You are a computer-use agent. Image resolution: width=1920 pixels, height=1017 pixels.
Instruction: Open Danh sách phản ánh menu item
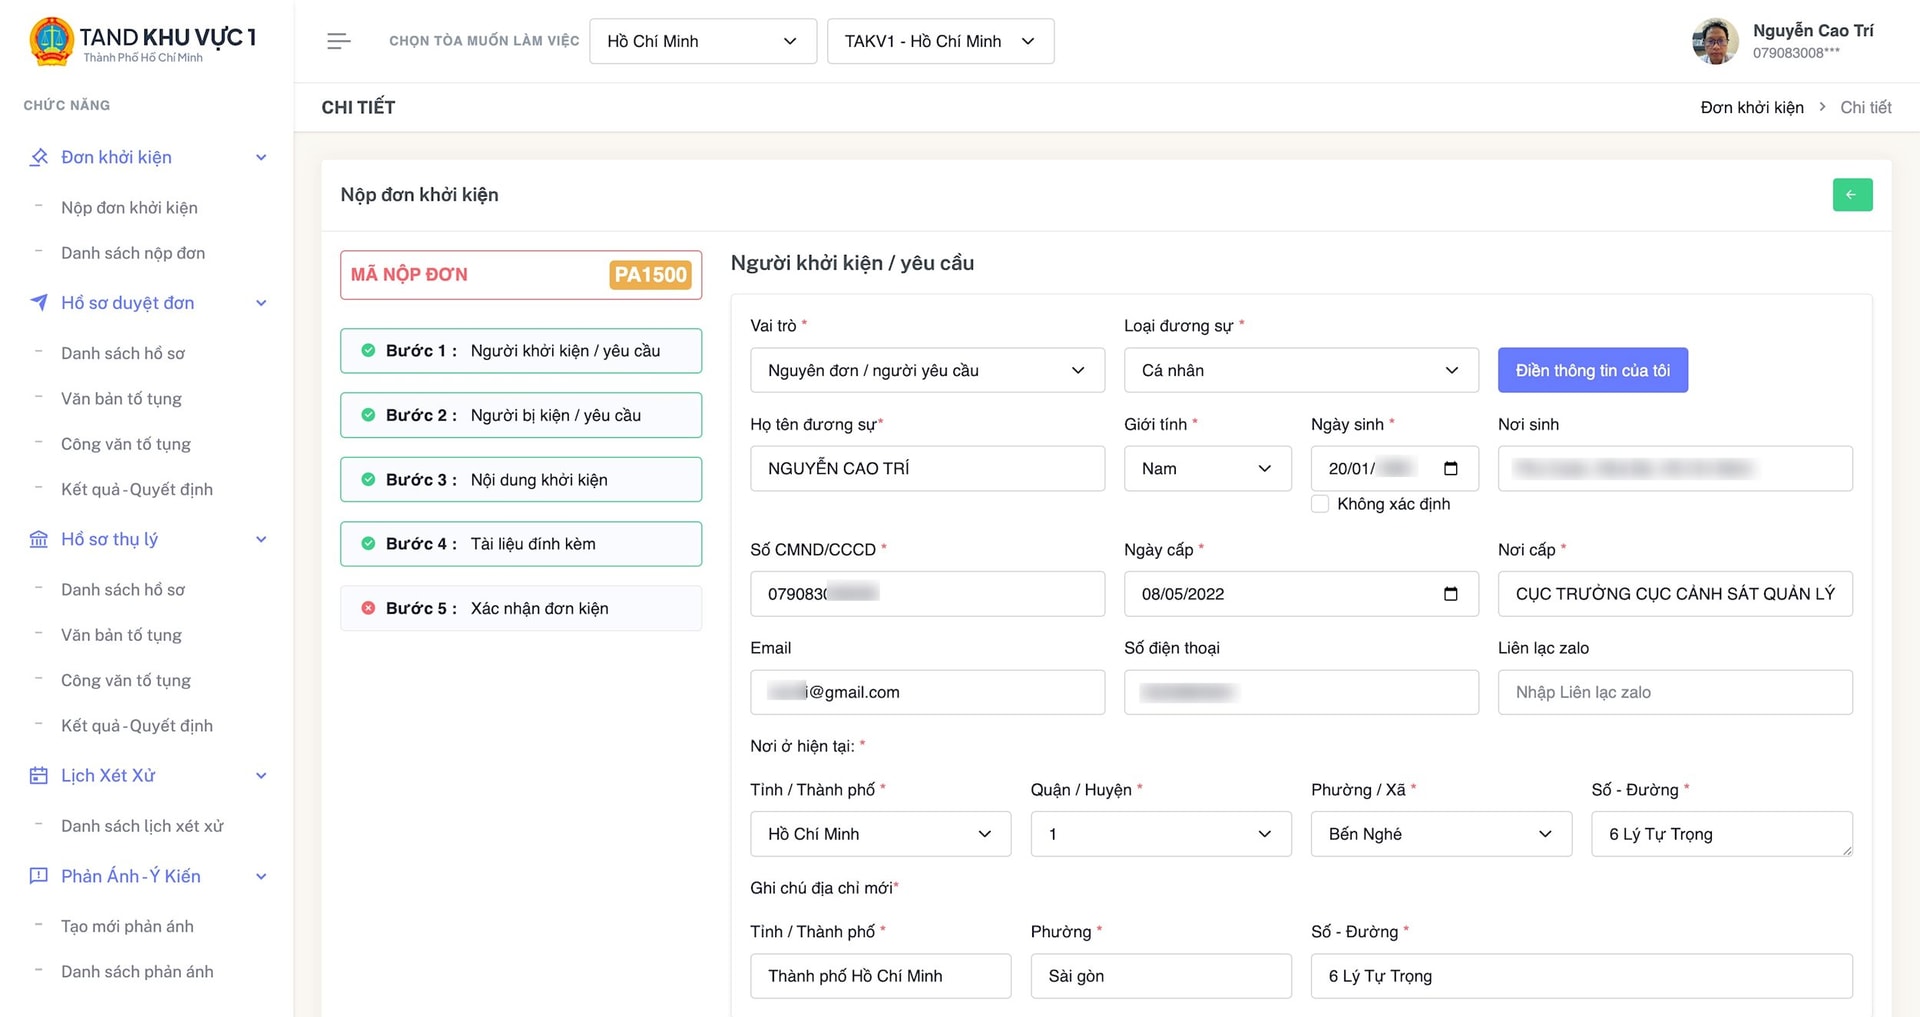click(x=137, y=971)
